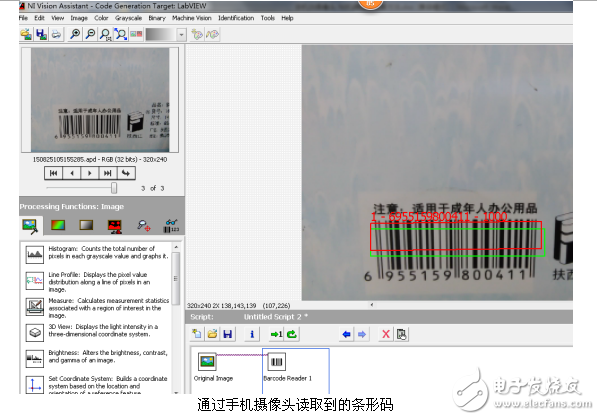Open the Identification menu
600x420 pixels.
(236, 18)
